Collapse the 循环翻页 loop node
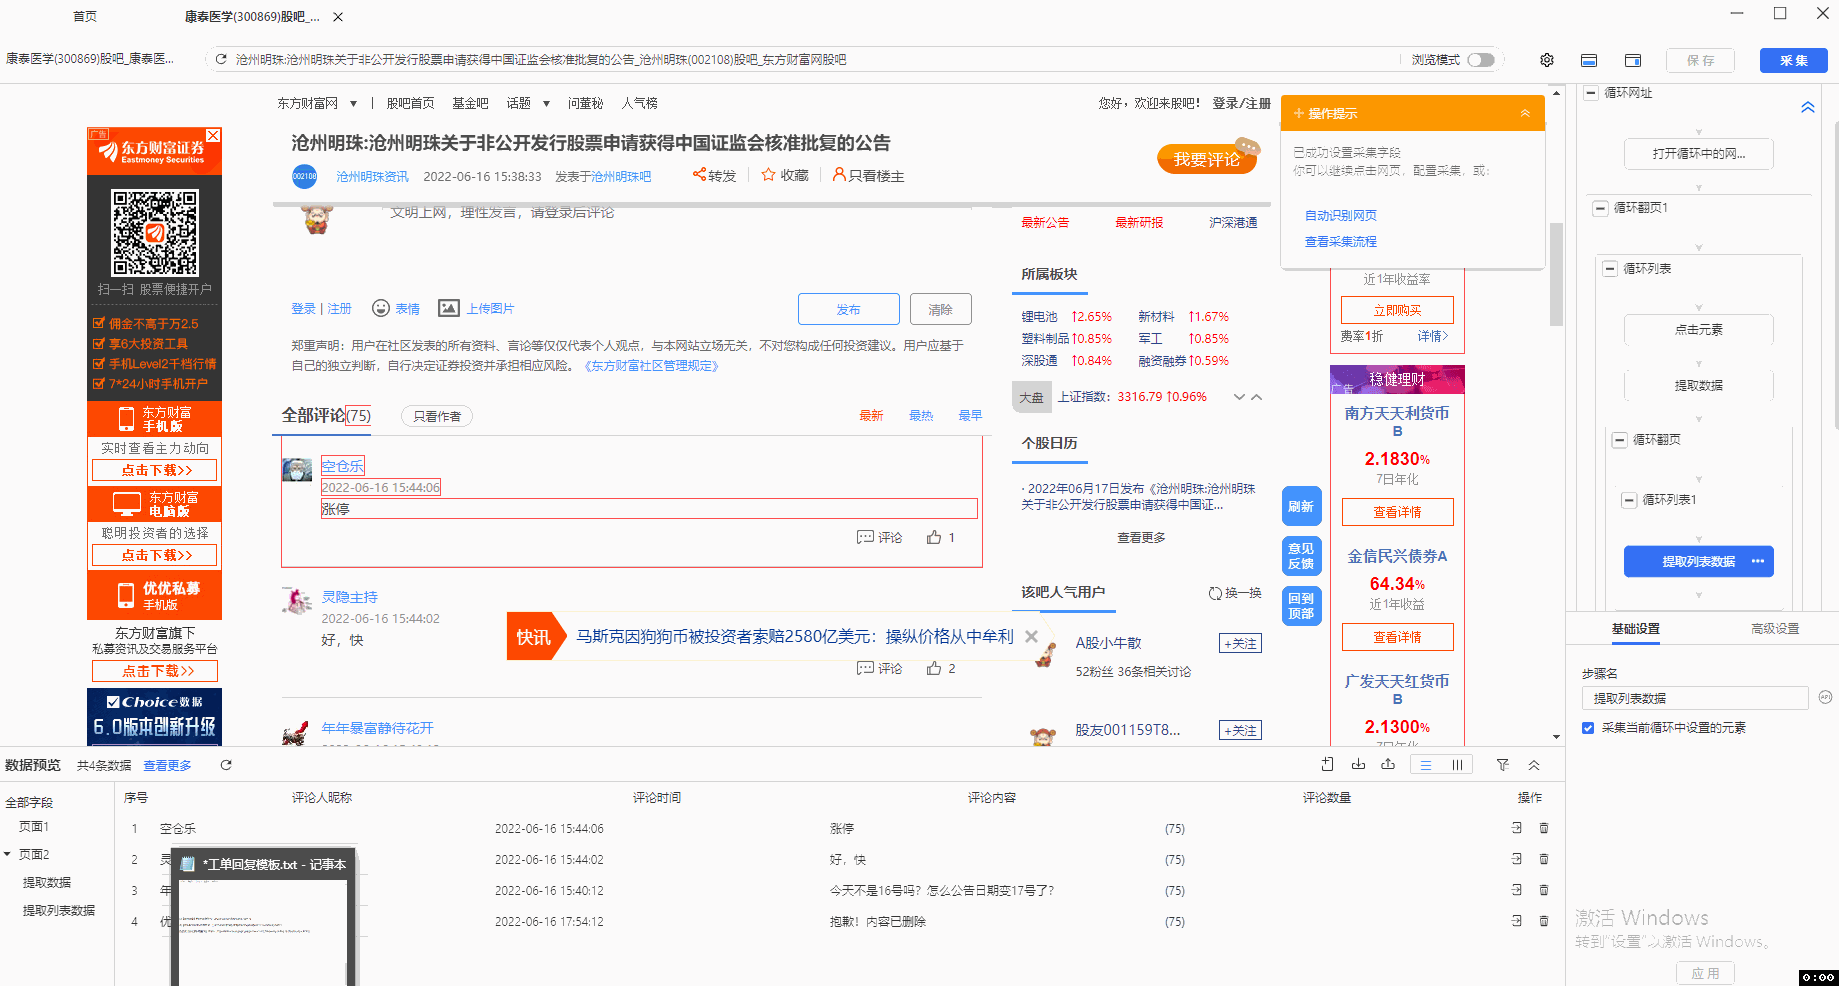The image size is (1839, 986). coord(1620,440)
